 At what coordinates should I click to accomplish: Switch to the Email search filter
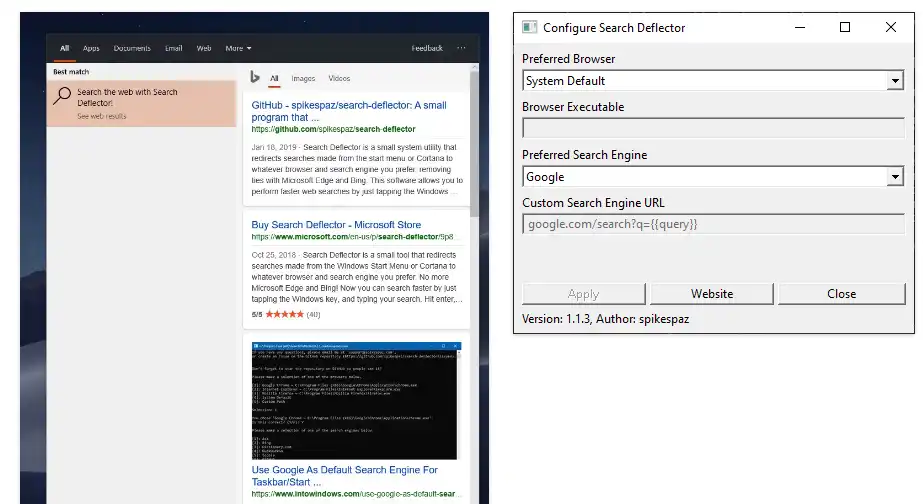pos(174,48)
